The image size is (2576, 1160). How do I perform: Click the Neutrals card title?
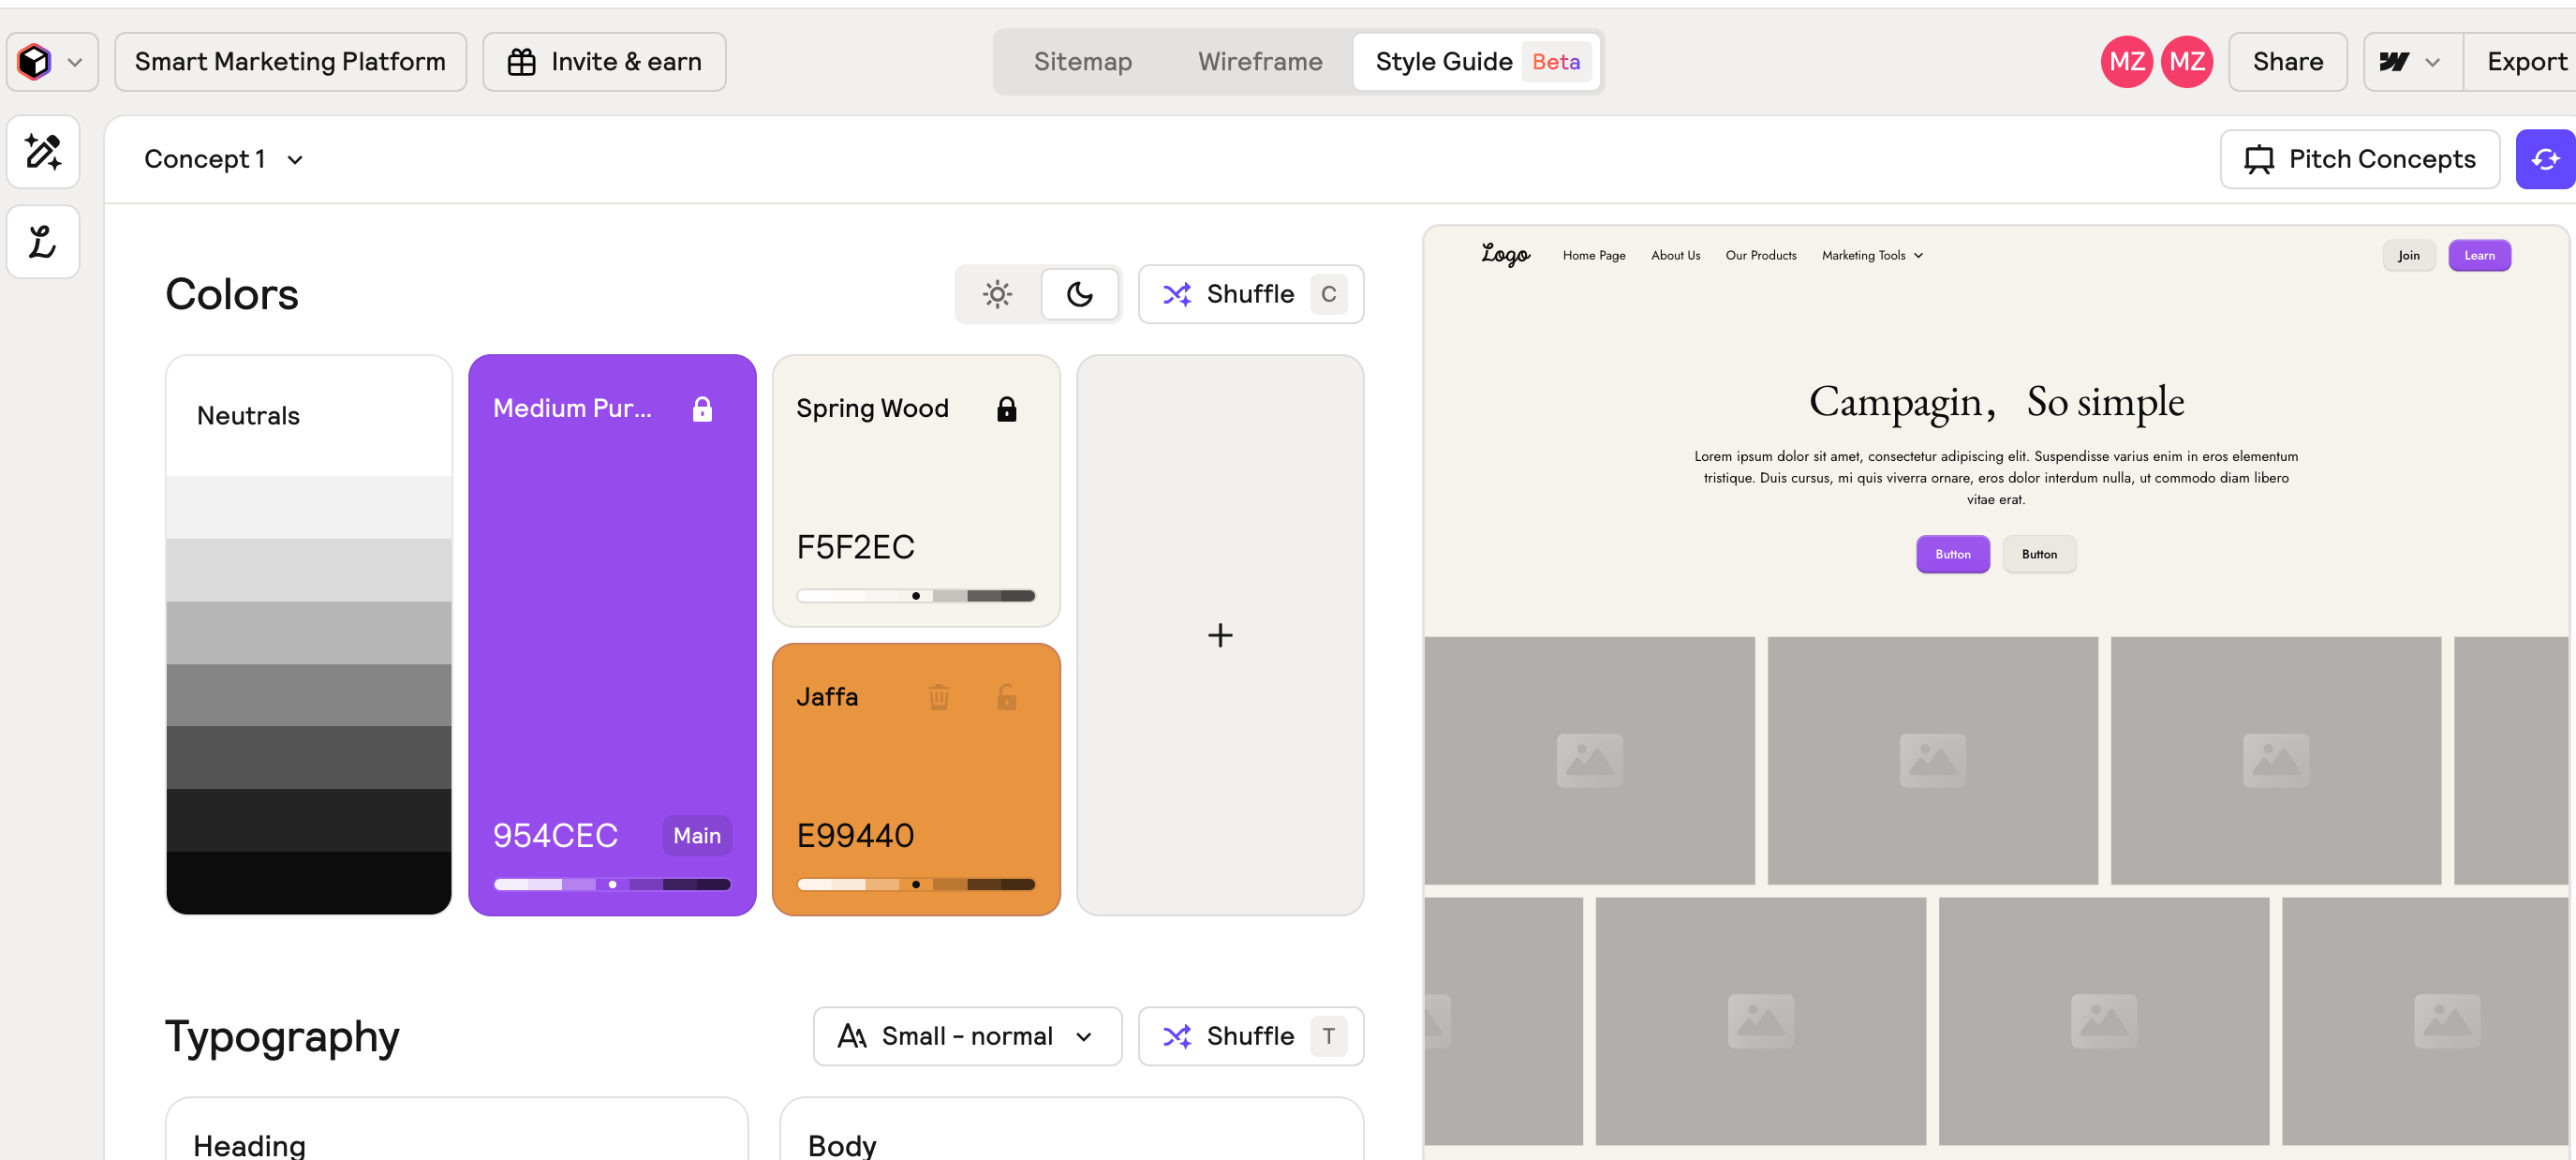(x=248, y=416)
